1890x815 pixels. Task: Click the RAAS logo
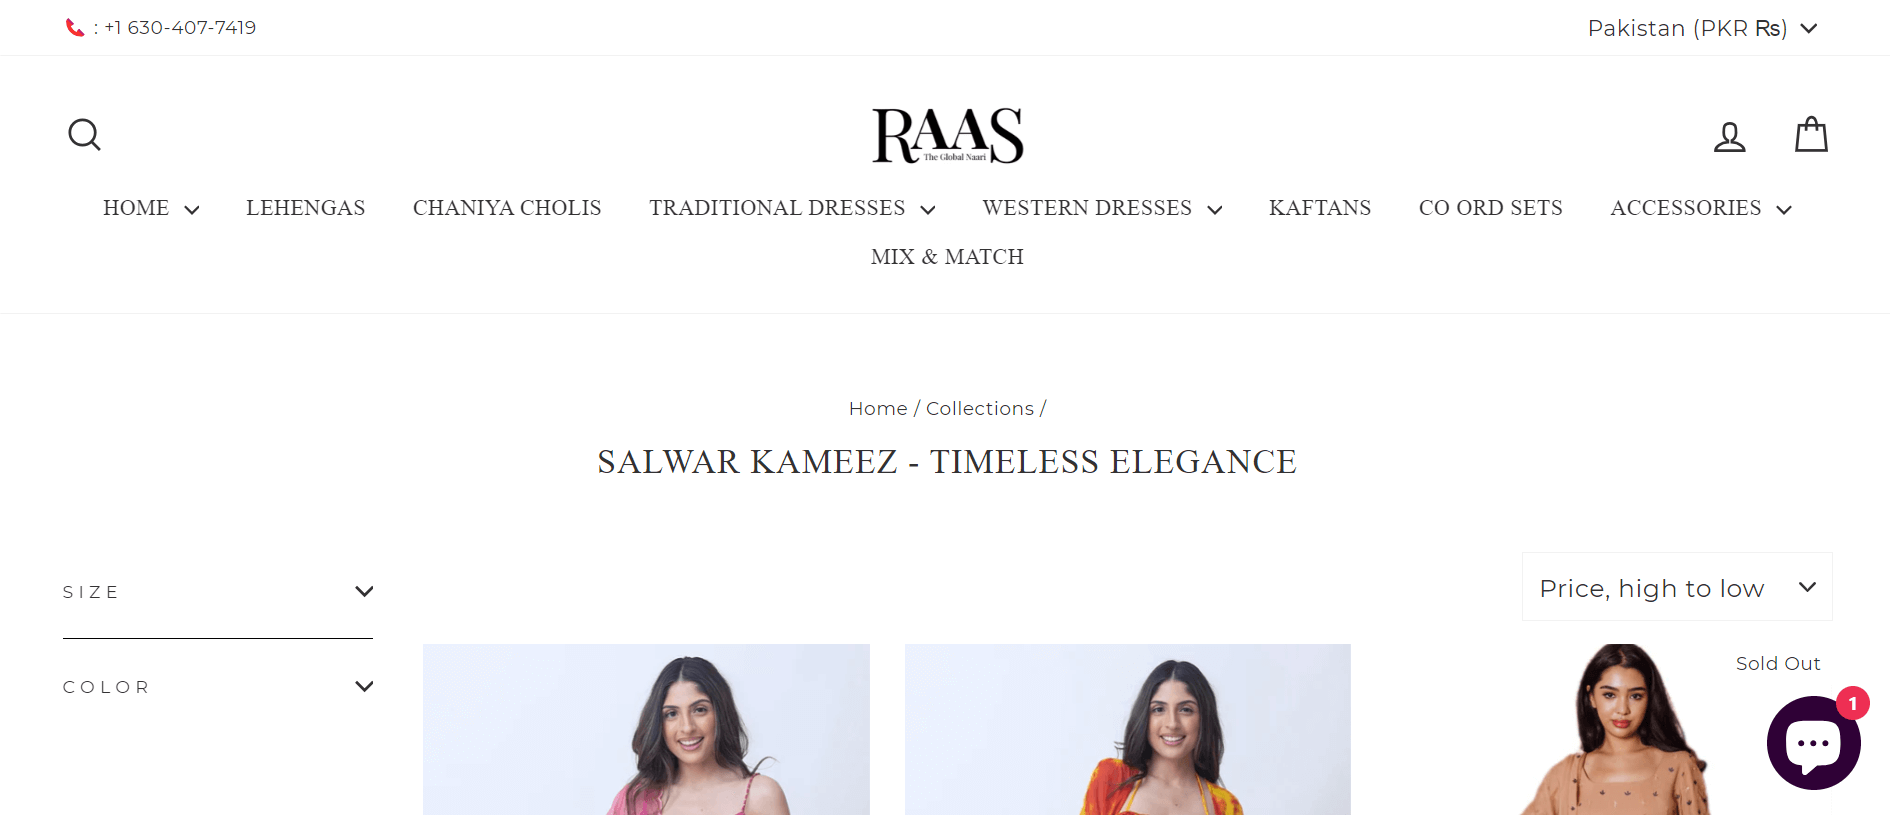coord(947,136)
